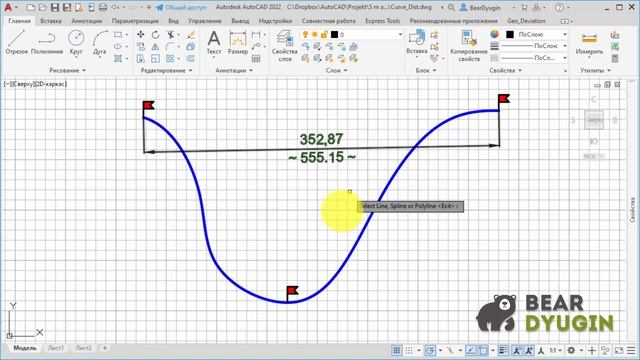Viewport: 640px width, 360px height.
Task: Click the Rectangle tool icon
Action: coord(118,35)
